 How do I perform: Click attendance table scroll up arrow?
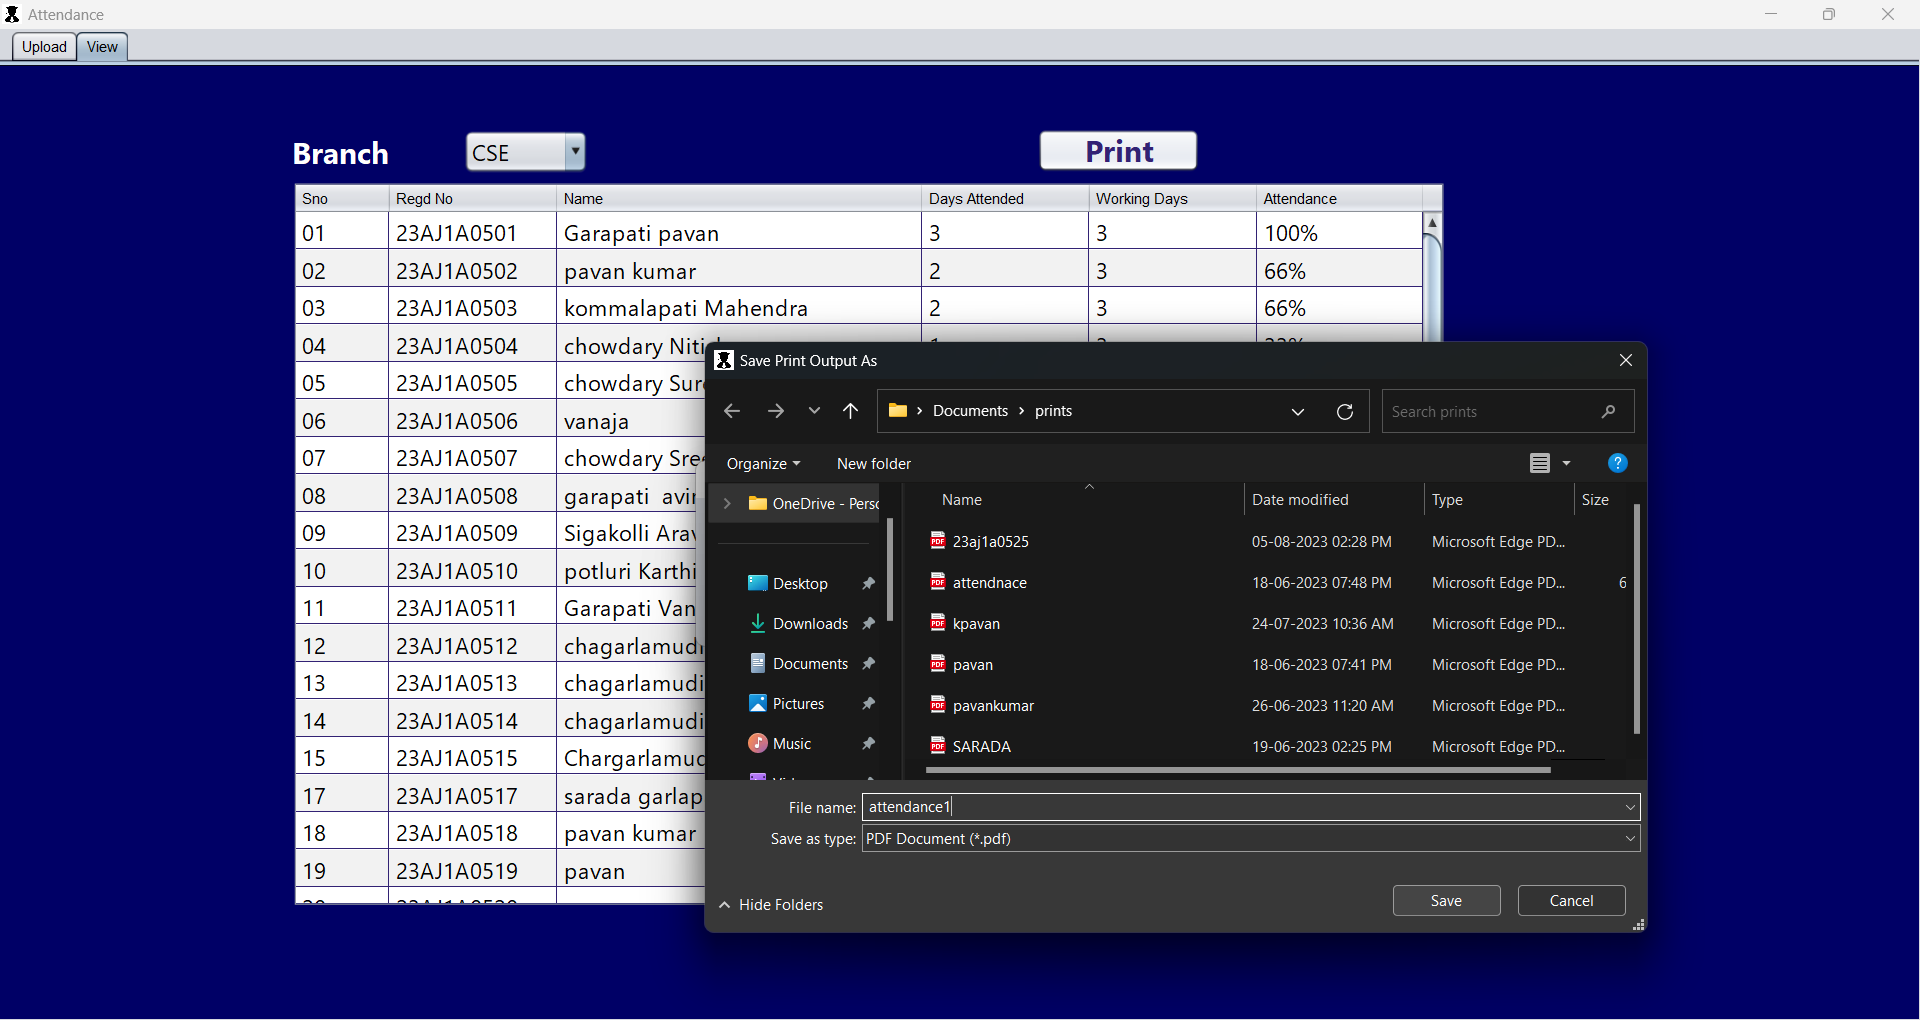1432,223
